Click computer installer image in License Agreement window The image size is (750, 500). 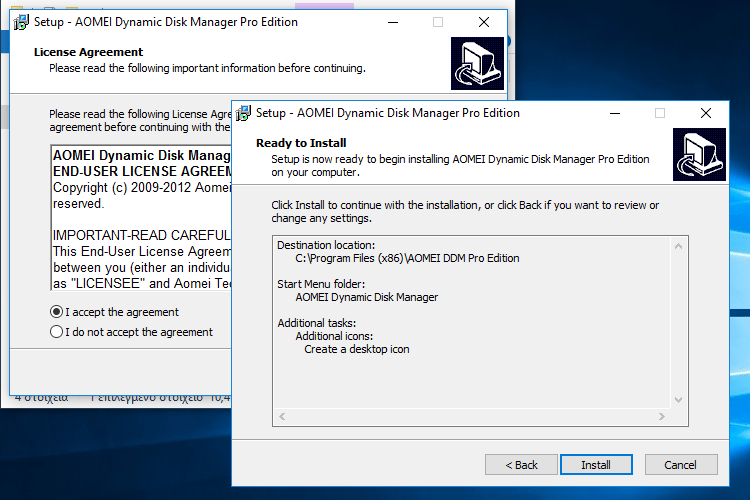pos(477,63)
